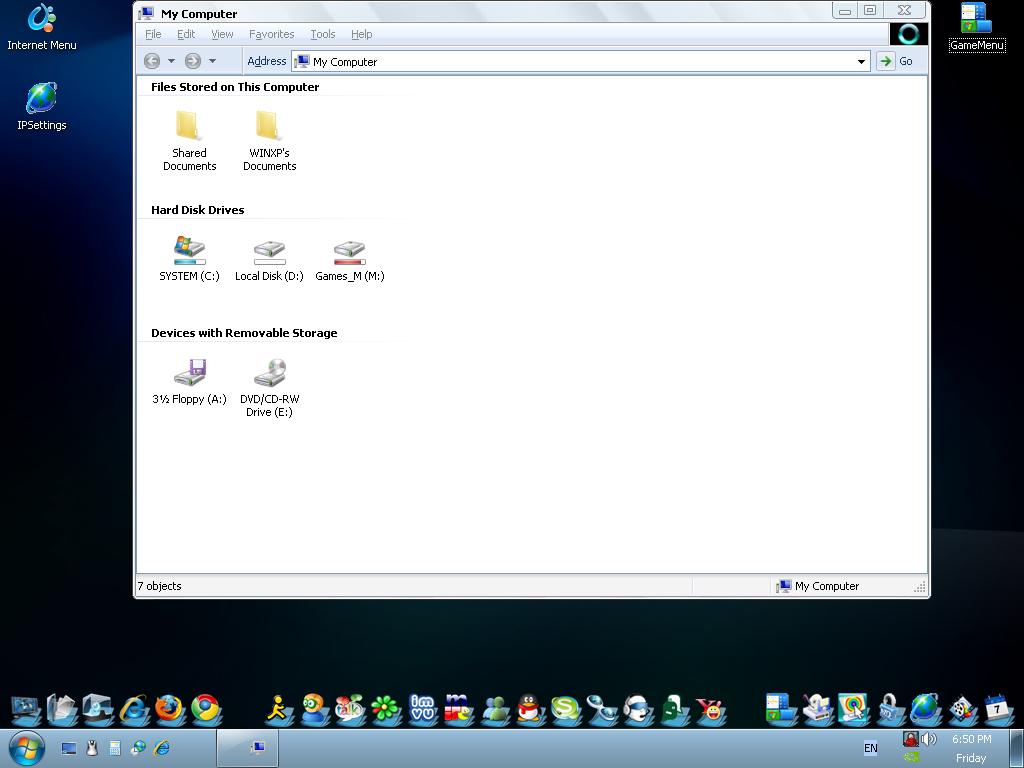Screen dimensions: 1024x768
Task: Open the Internet Menu desktop icon
Action: click(x=42, y=27)
